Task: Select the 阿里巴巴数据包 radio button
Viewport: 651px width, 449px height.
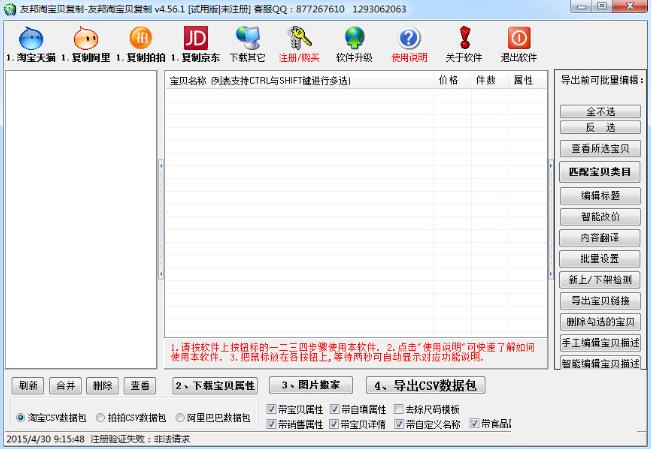Action: (180, 417)
